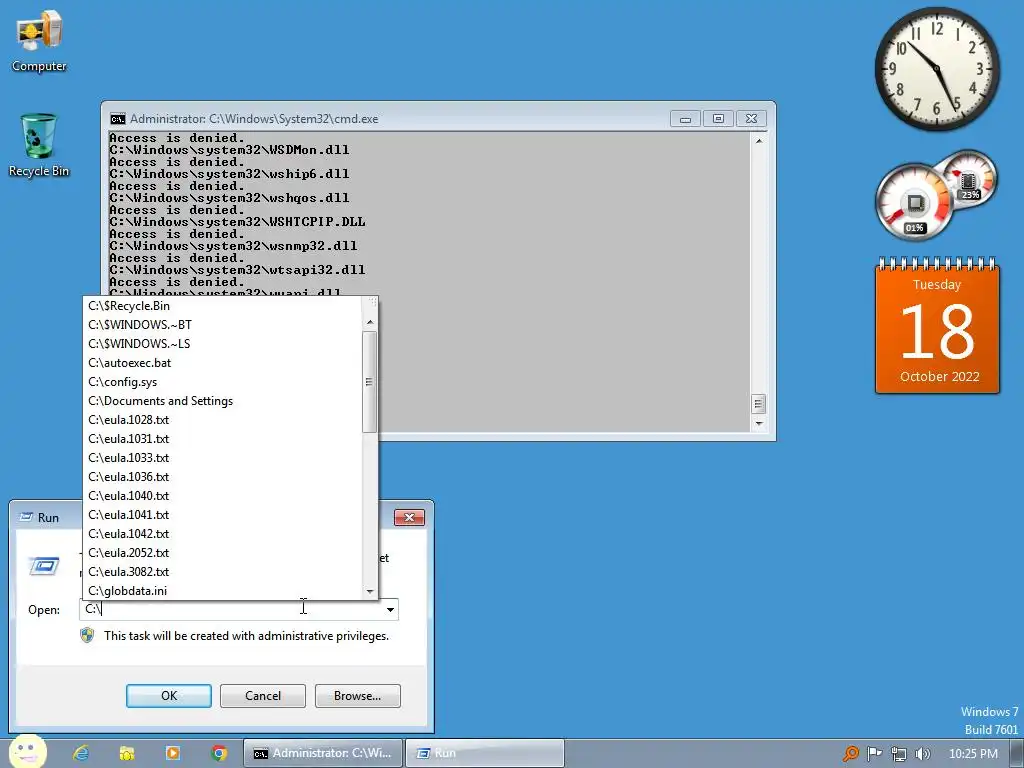
Task: Click cmd window scrollbar down arrow
Action: (759, 423)
